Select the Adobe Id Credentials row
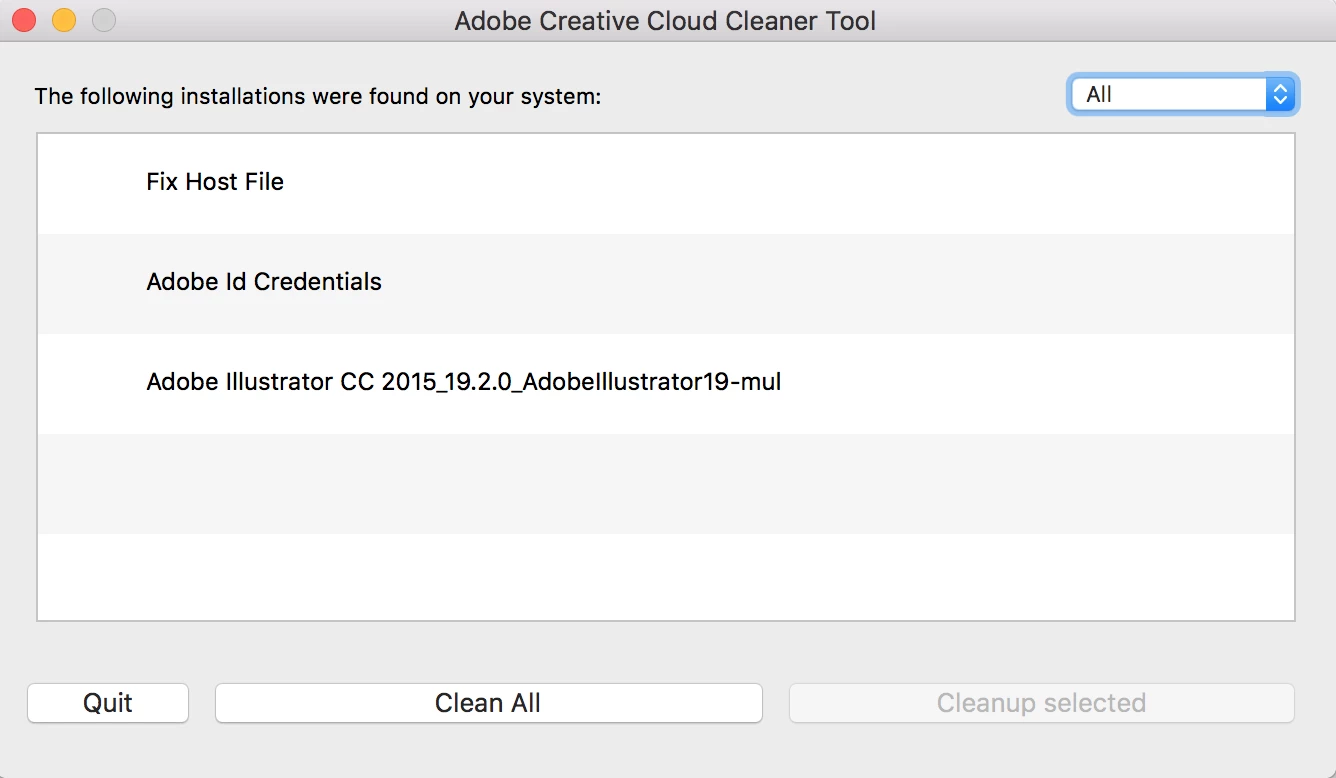Screen dimensions: 1336x778 (x=264, y=282)
